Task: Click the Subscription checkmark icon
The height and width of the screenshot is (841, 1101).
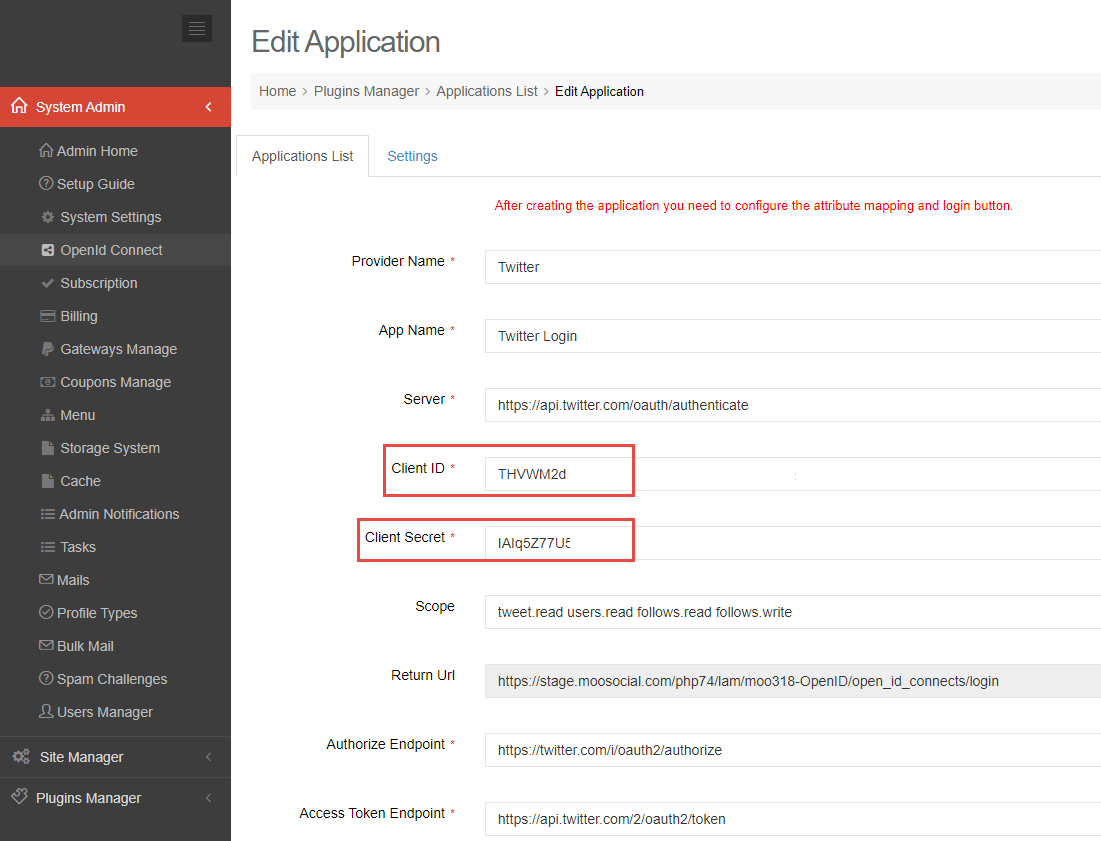Action: [x=48, y=283]
